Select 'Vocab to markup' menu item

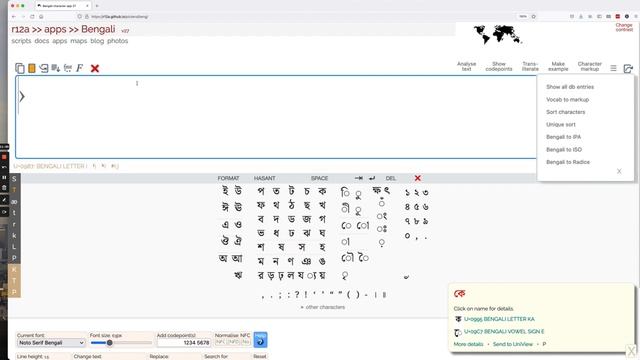pos(567,100)
